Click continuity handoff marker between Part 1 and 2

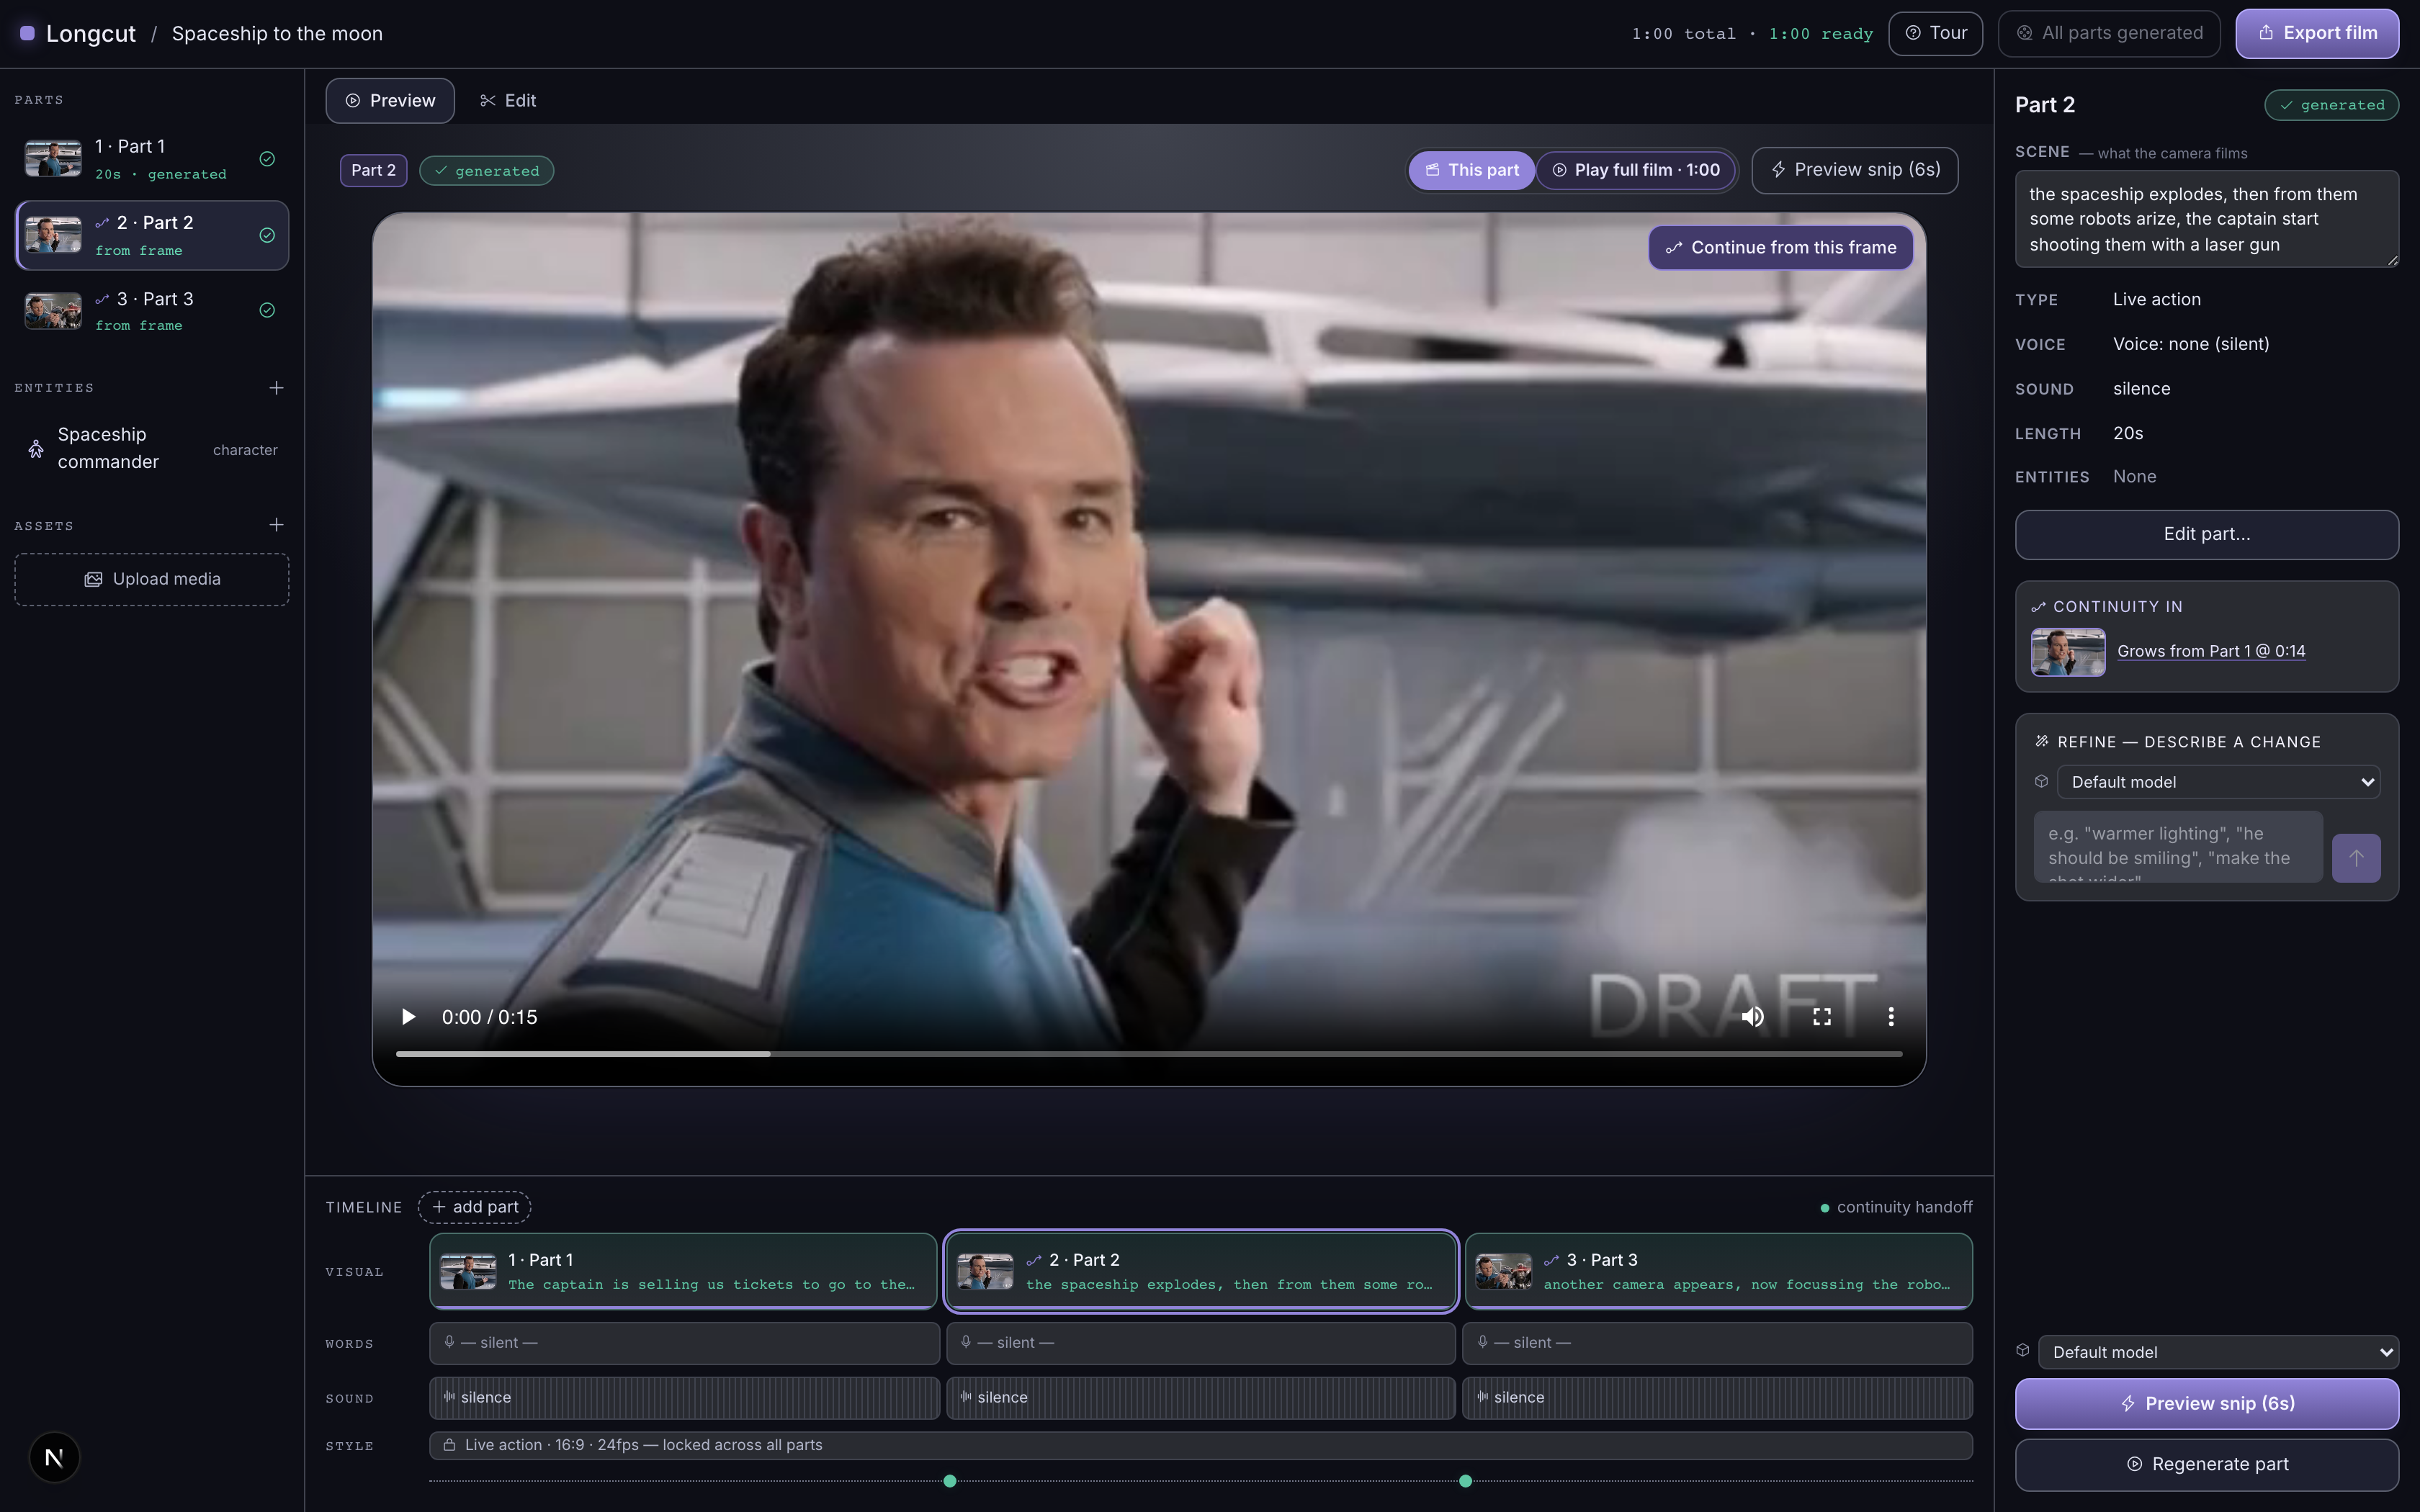tap(950, 1481)
